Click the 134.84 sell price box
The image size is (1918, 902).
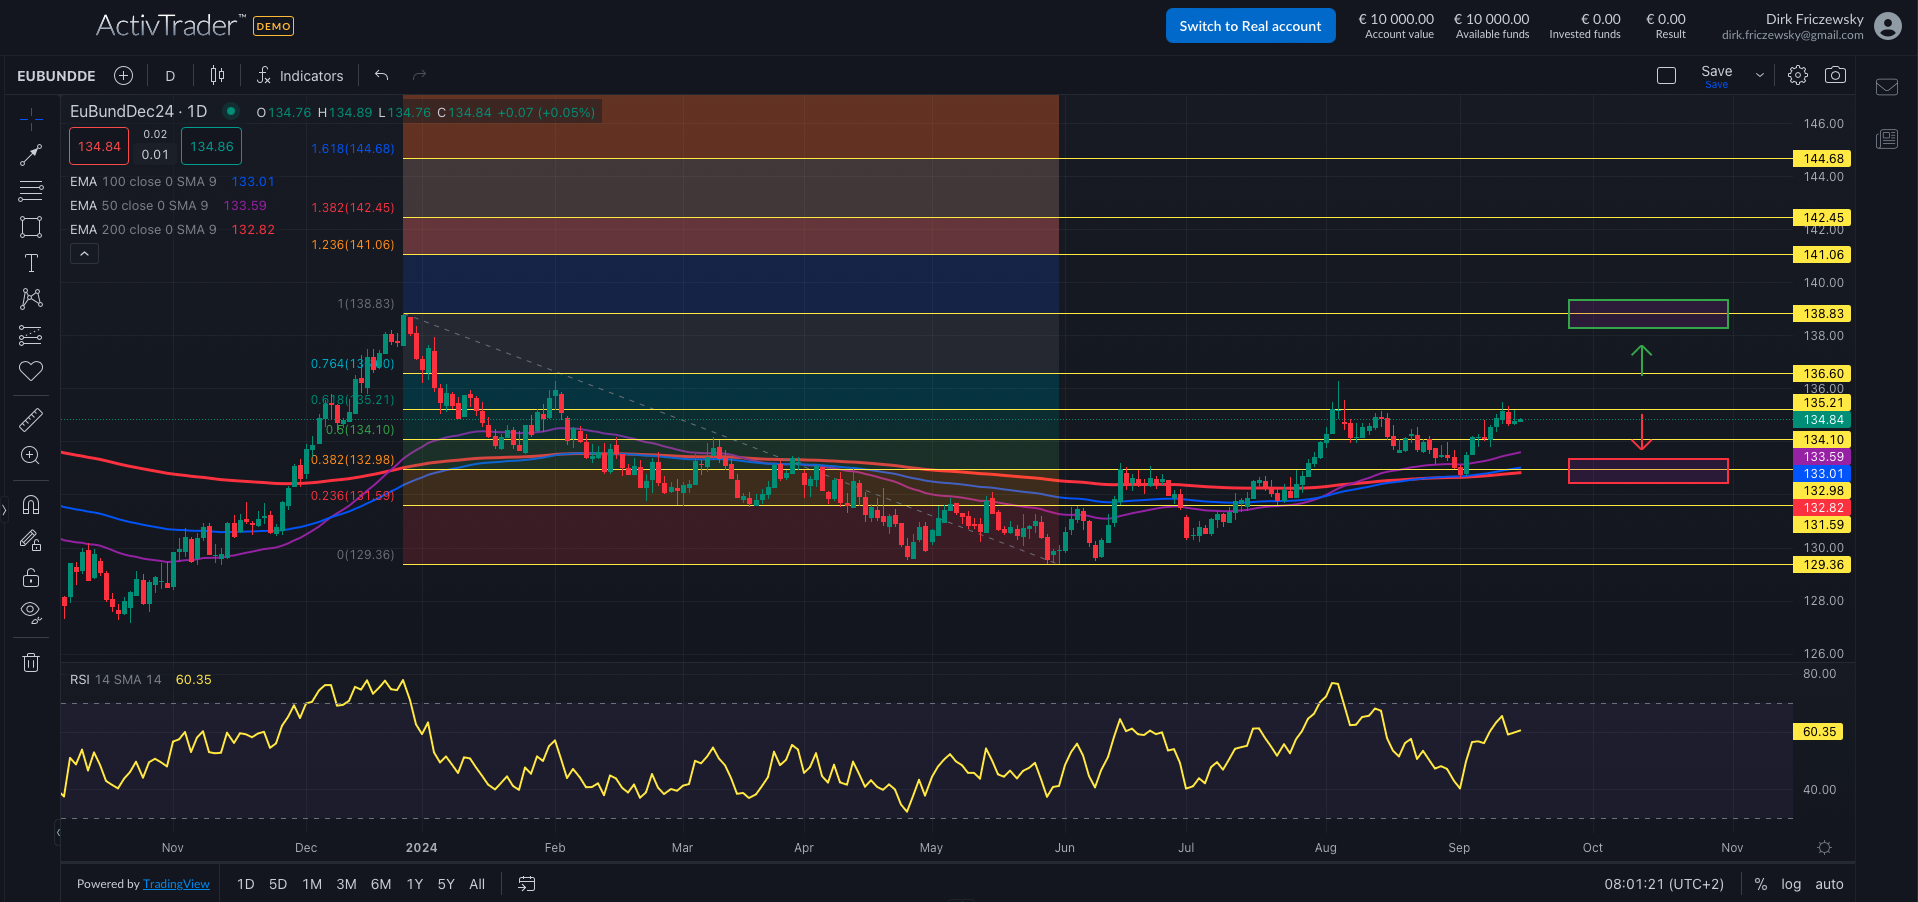[x=99, y=146]
